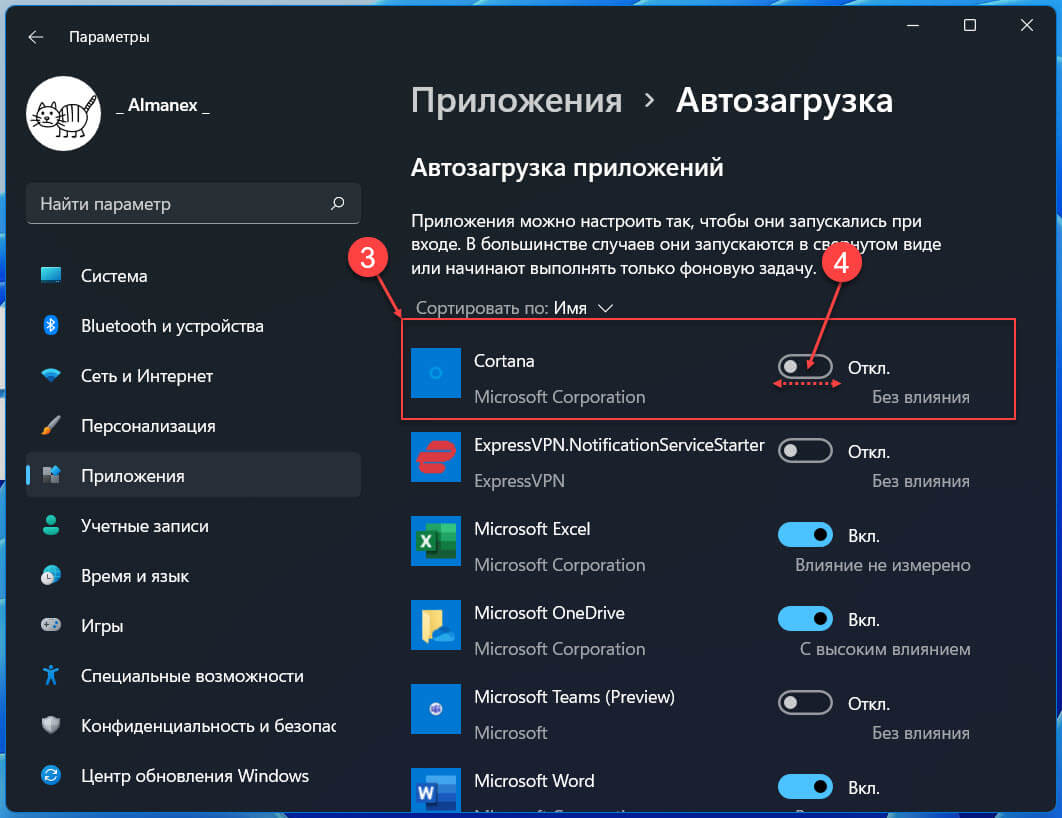
Task: Open Центр обновления Windows
Action: point(193,777)
